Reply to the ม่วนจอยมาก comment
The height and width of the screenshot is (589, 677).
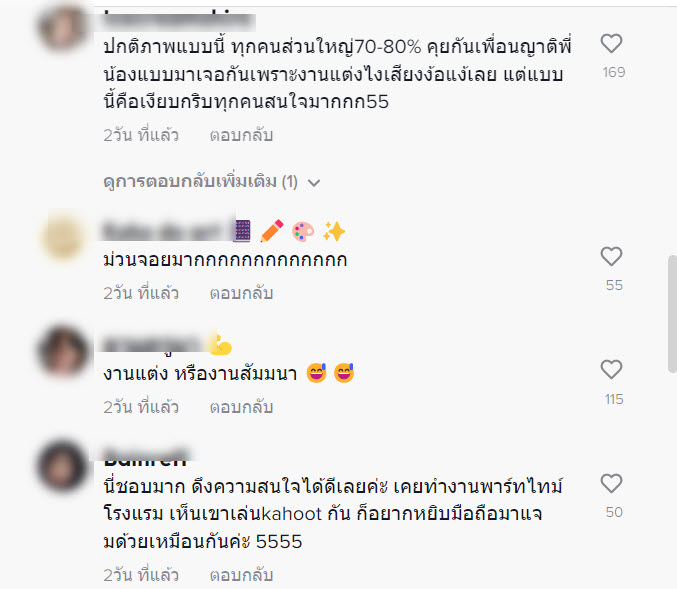(x=241, y=293)
